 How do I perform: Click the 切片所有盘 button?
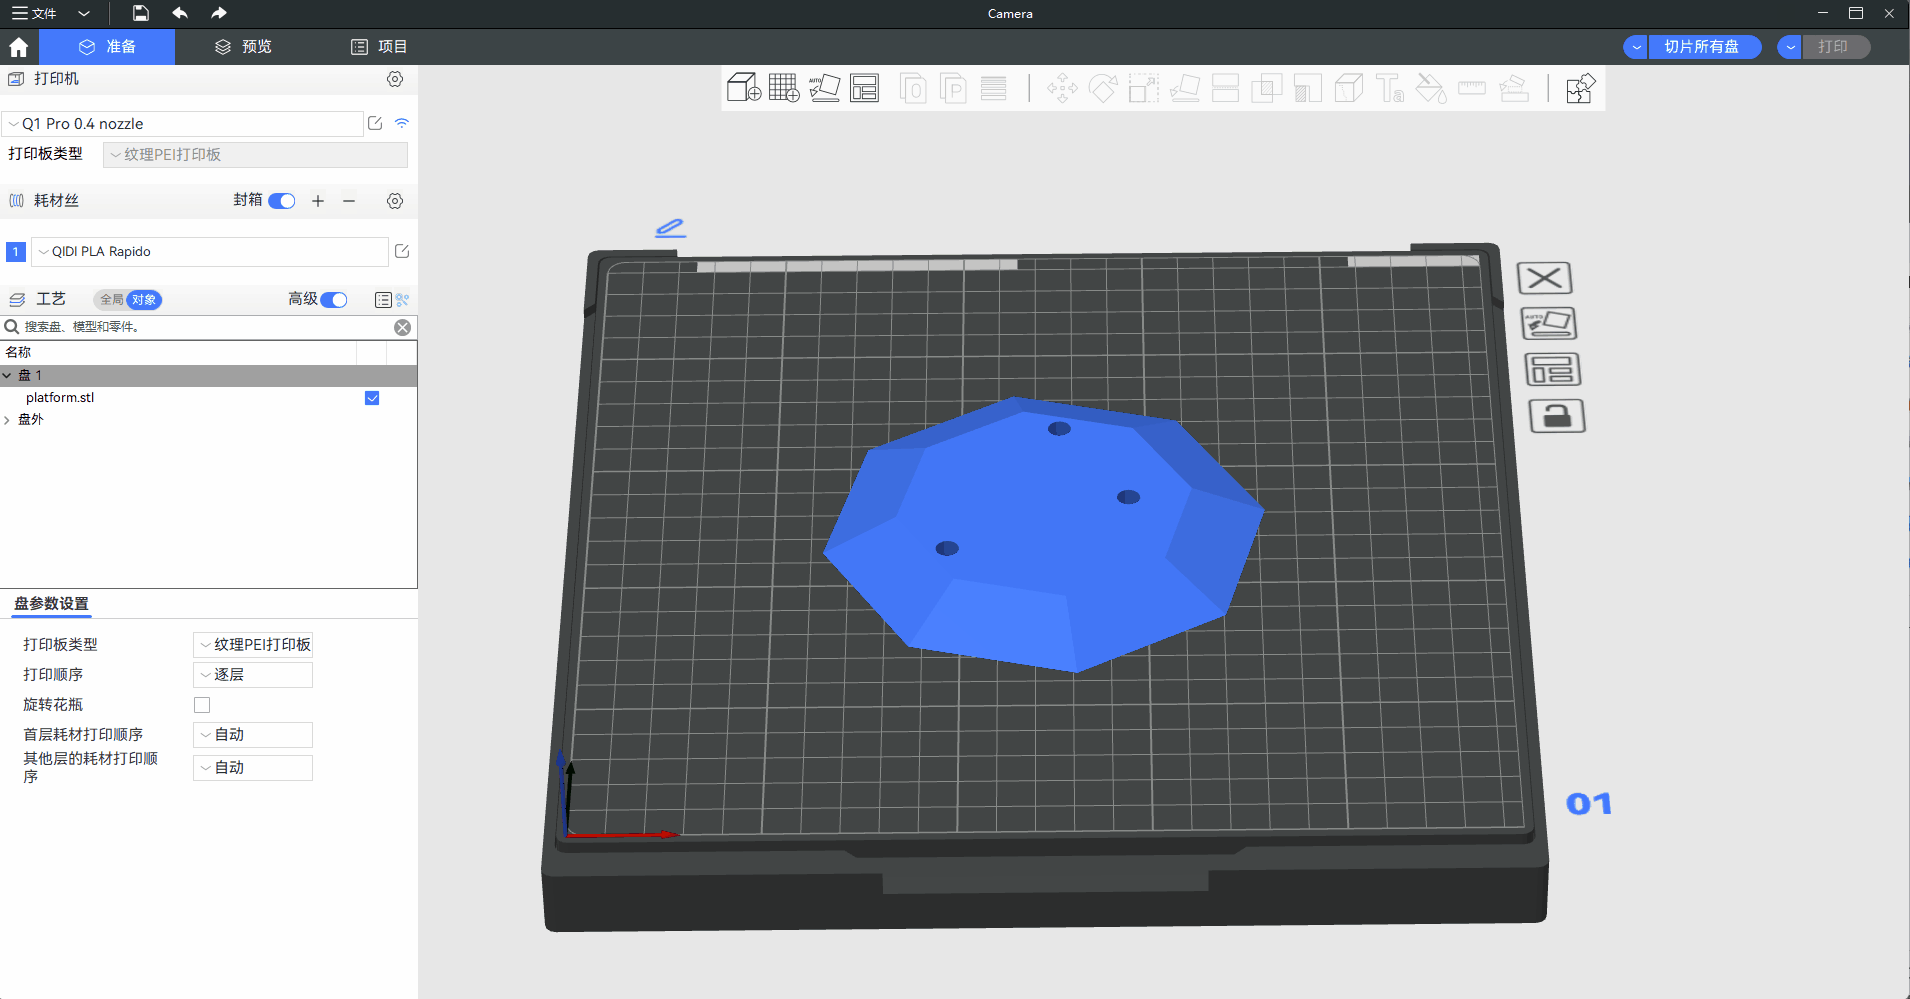click(1700, 47)
